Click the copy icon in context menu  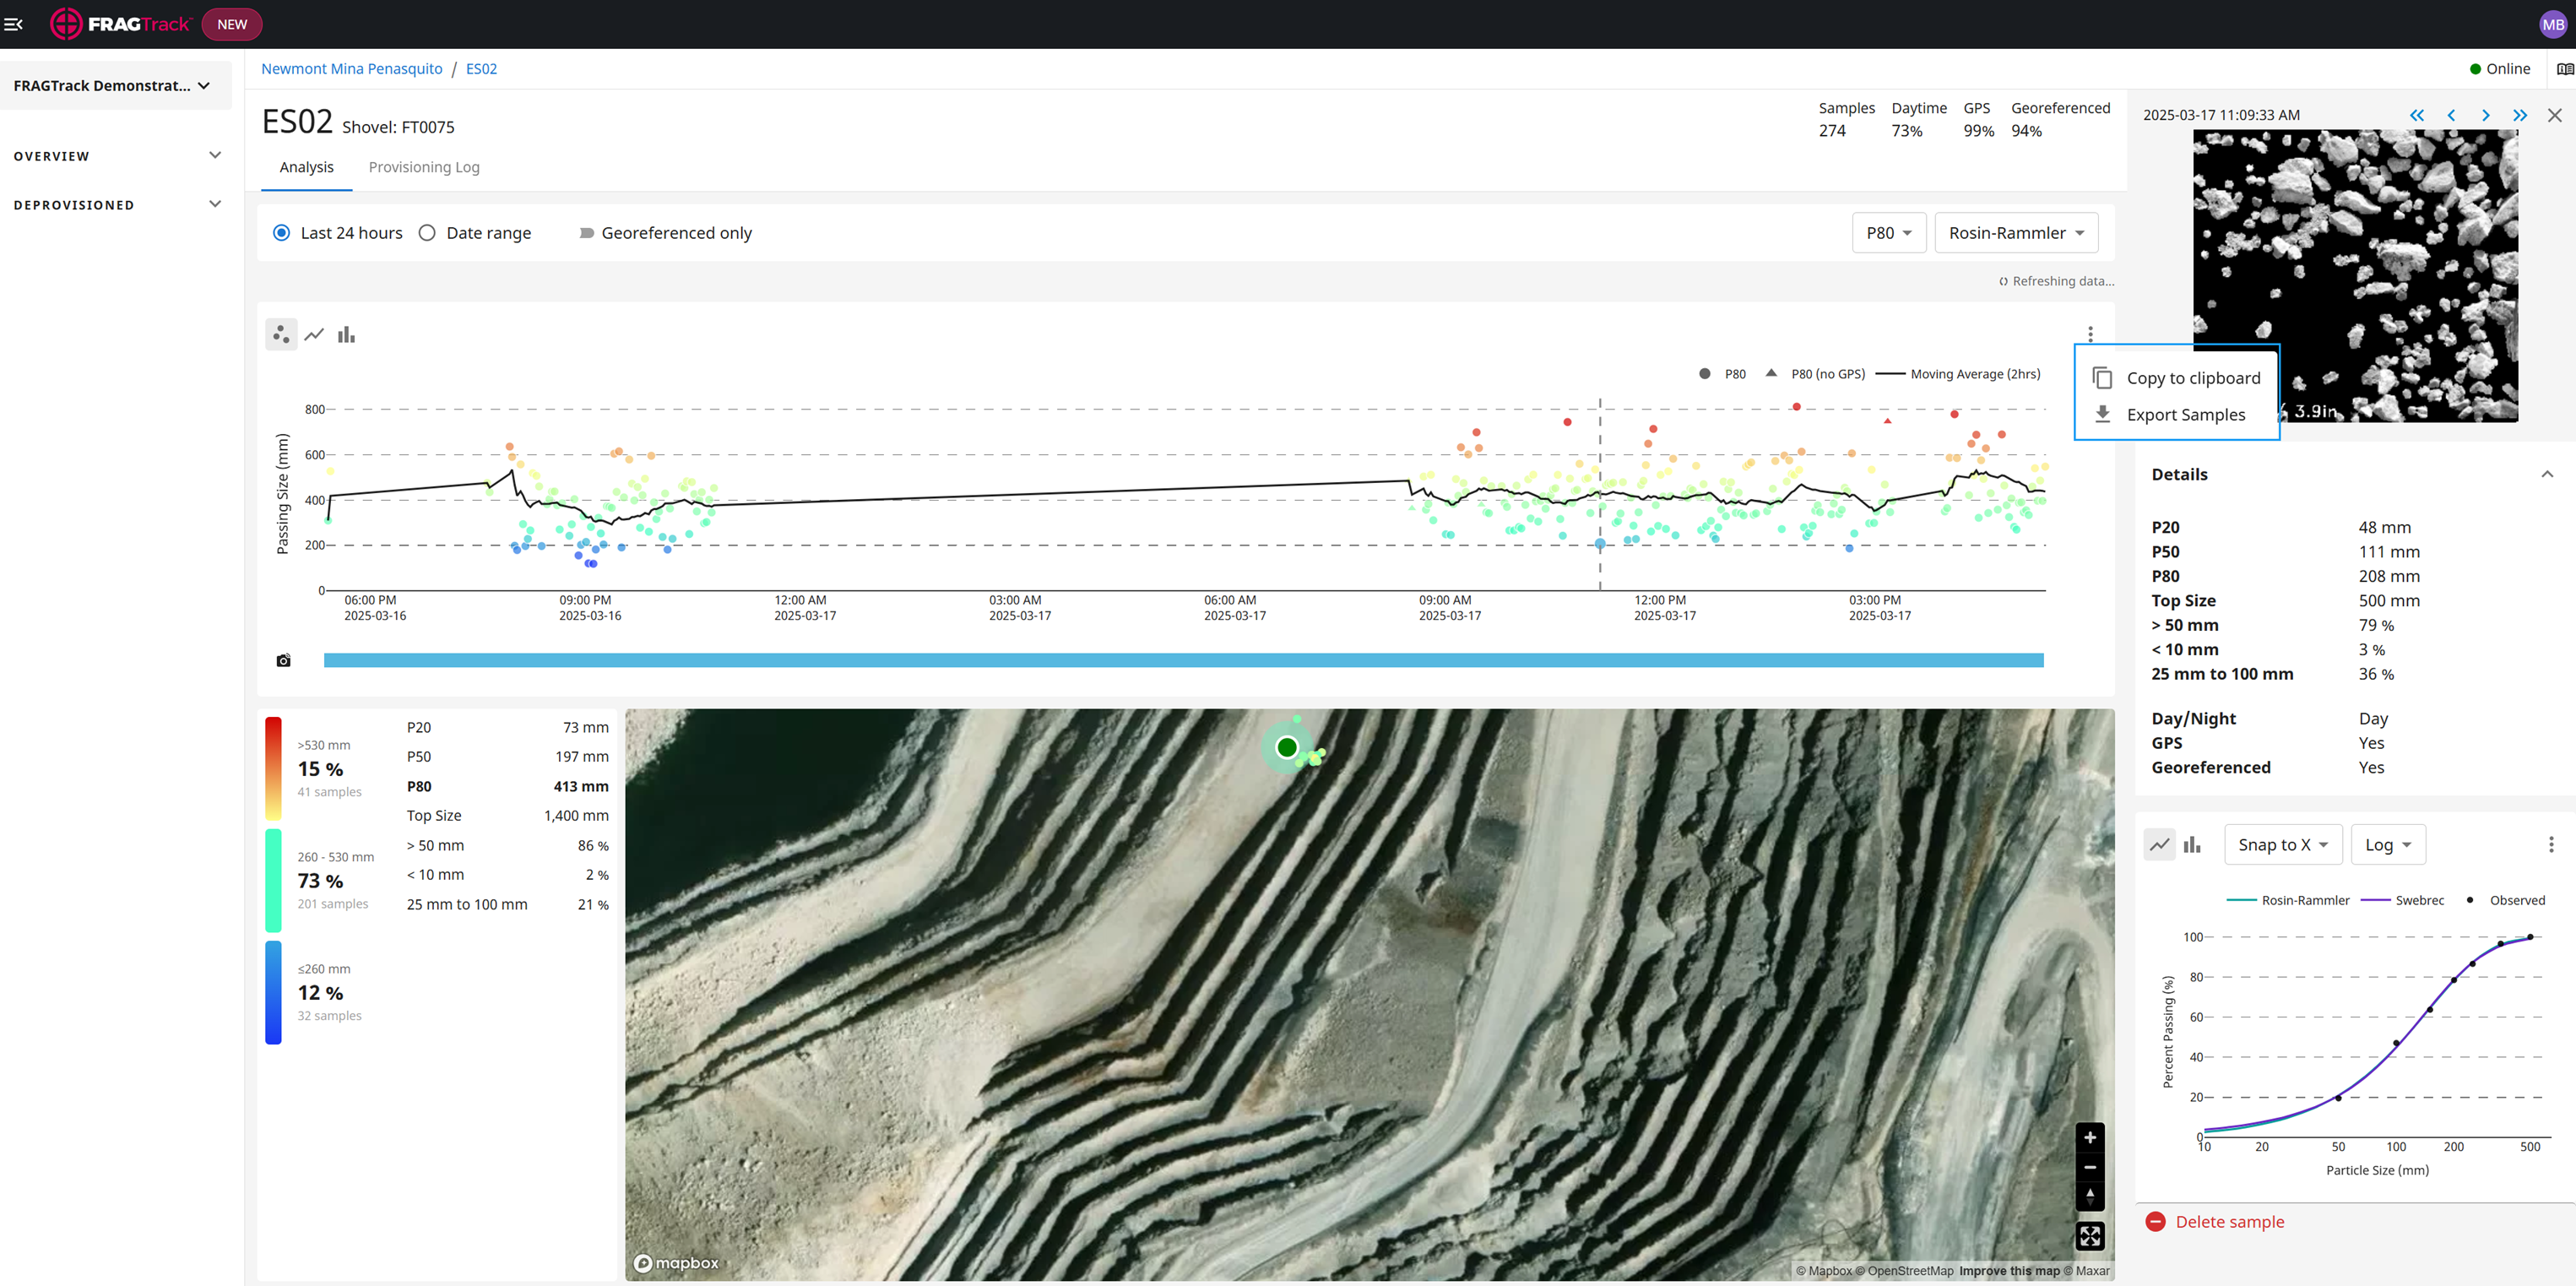pos(2102,378)
